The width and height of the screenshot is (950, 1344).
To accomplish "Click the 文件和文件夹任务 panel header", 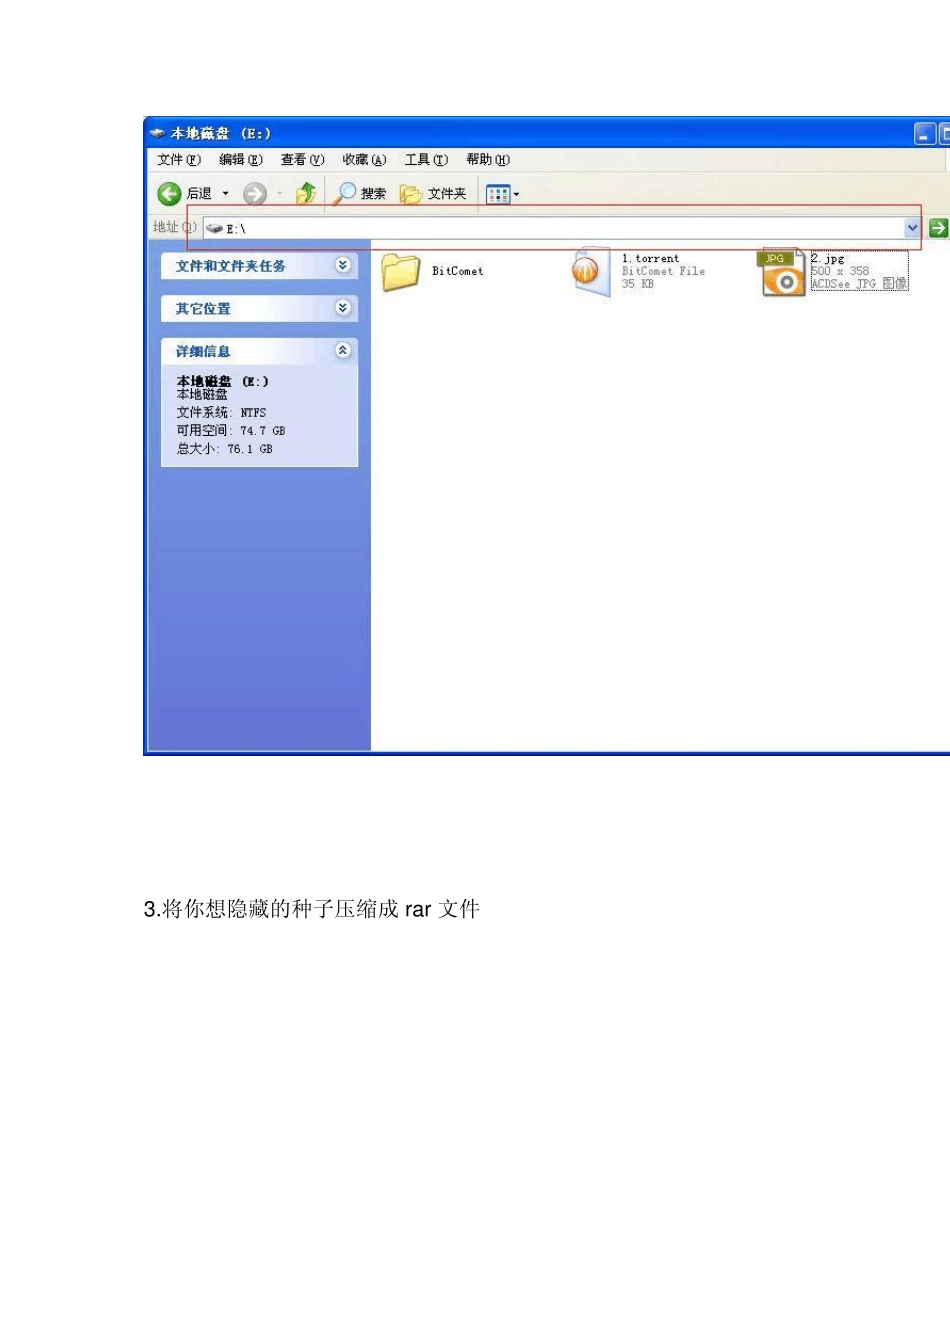I will [259, 266].
